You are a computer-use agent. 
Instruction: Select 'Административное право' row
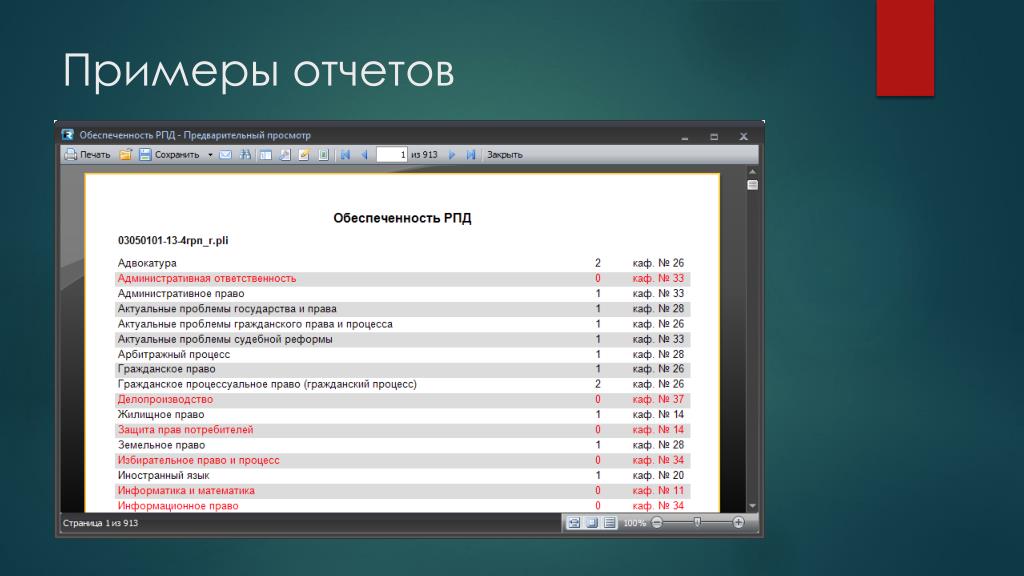(402, 294)
